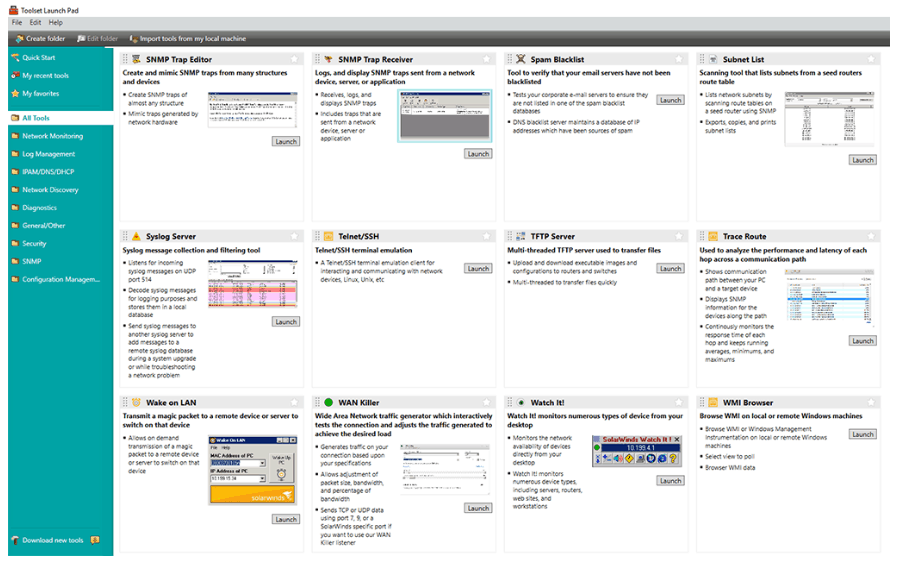Screen dimensions: 897x566
Task: Launch the WMI Browser
Action: click(863, 434)
